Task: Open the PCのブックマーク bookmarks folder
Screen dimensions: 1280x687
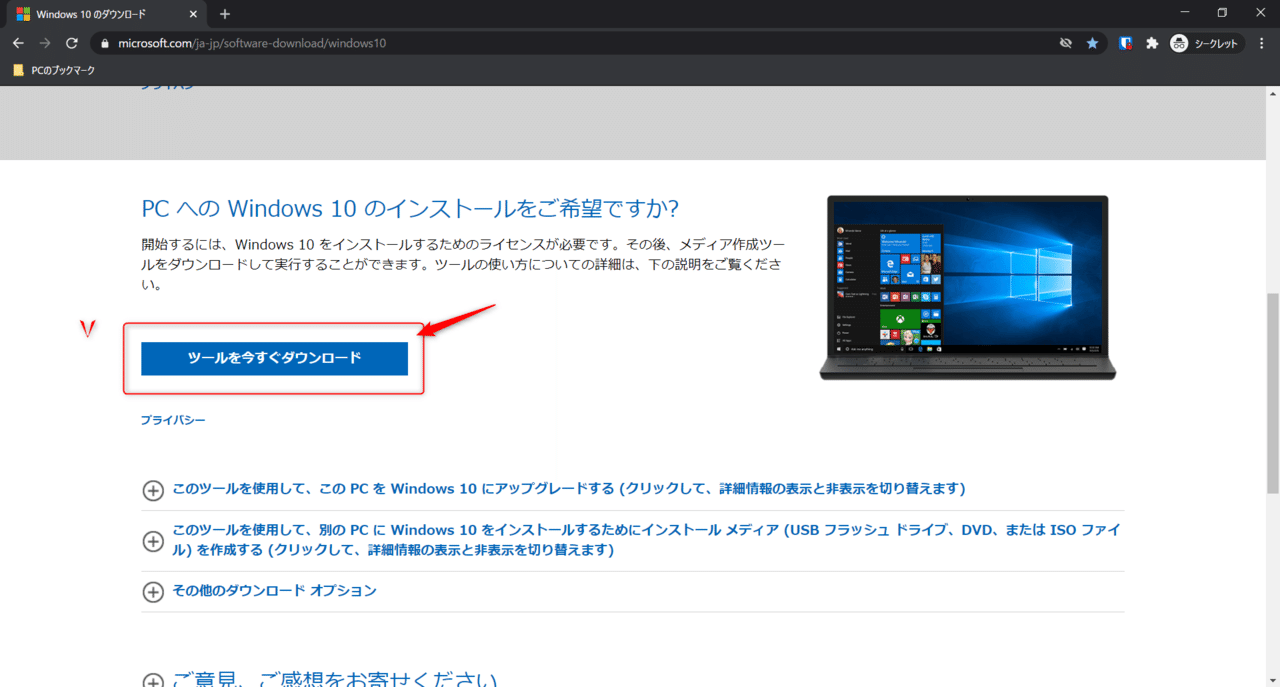Action: coord(53,70)
